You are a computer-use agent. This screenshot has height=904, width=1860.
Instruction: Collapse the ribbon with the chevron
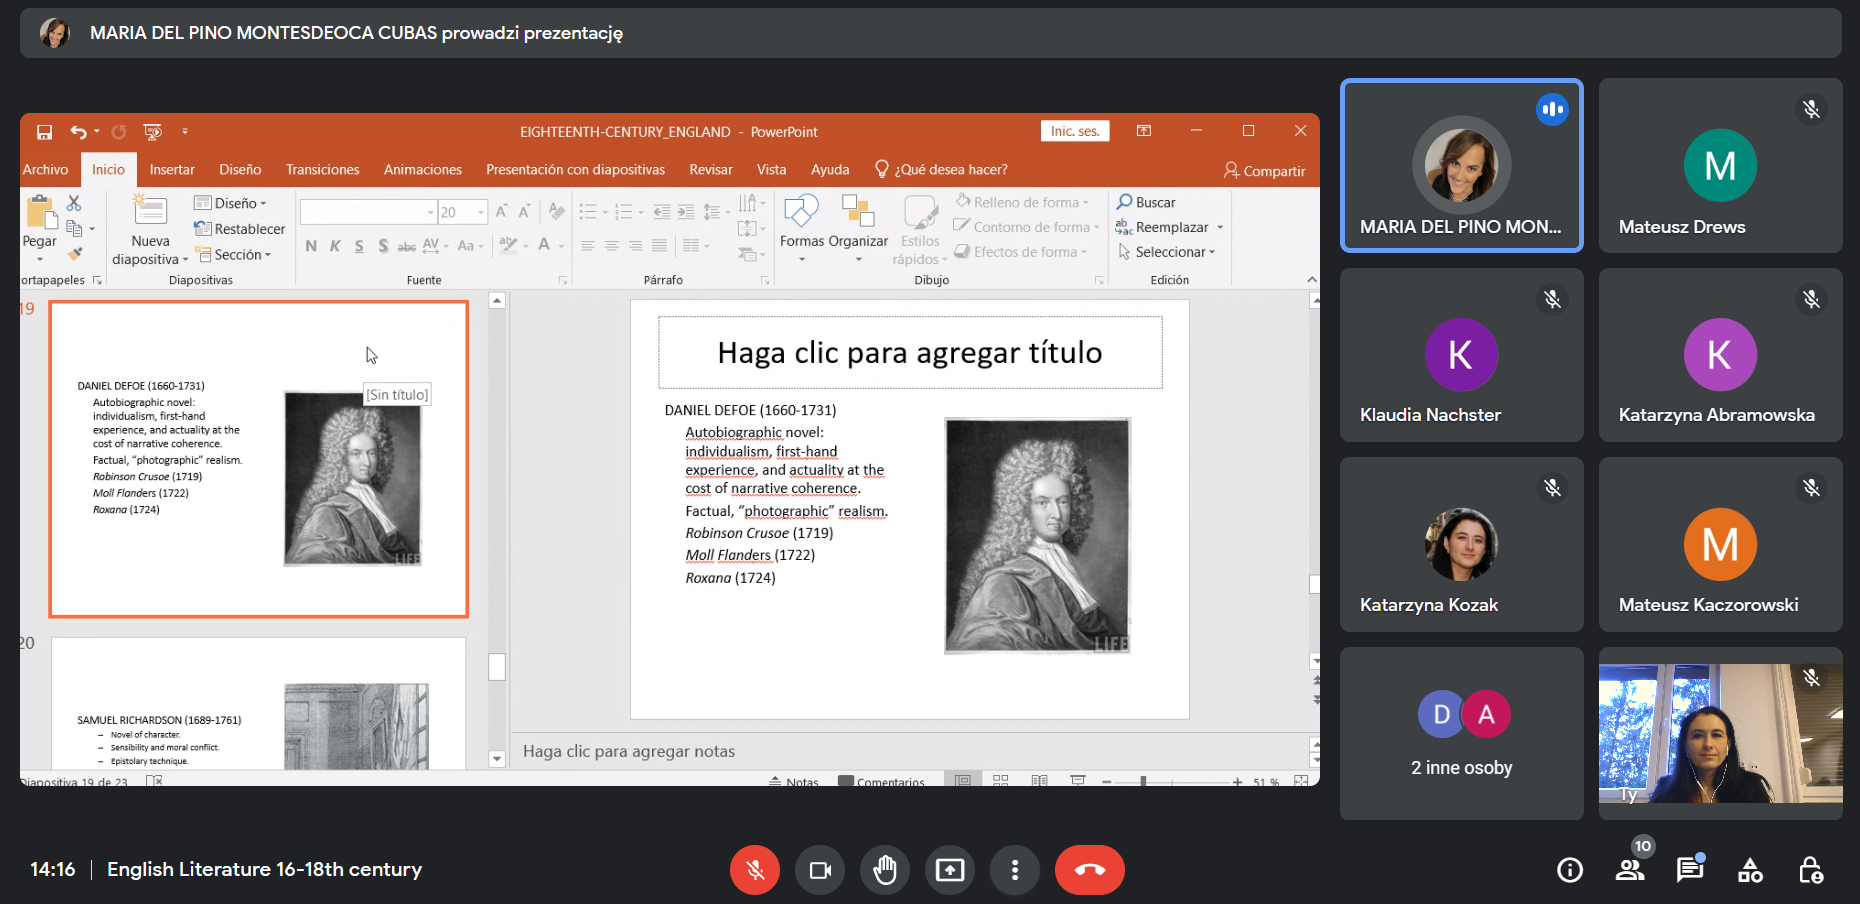click(1312, 280)
